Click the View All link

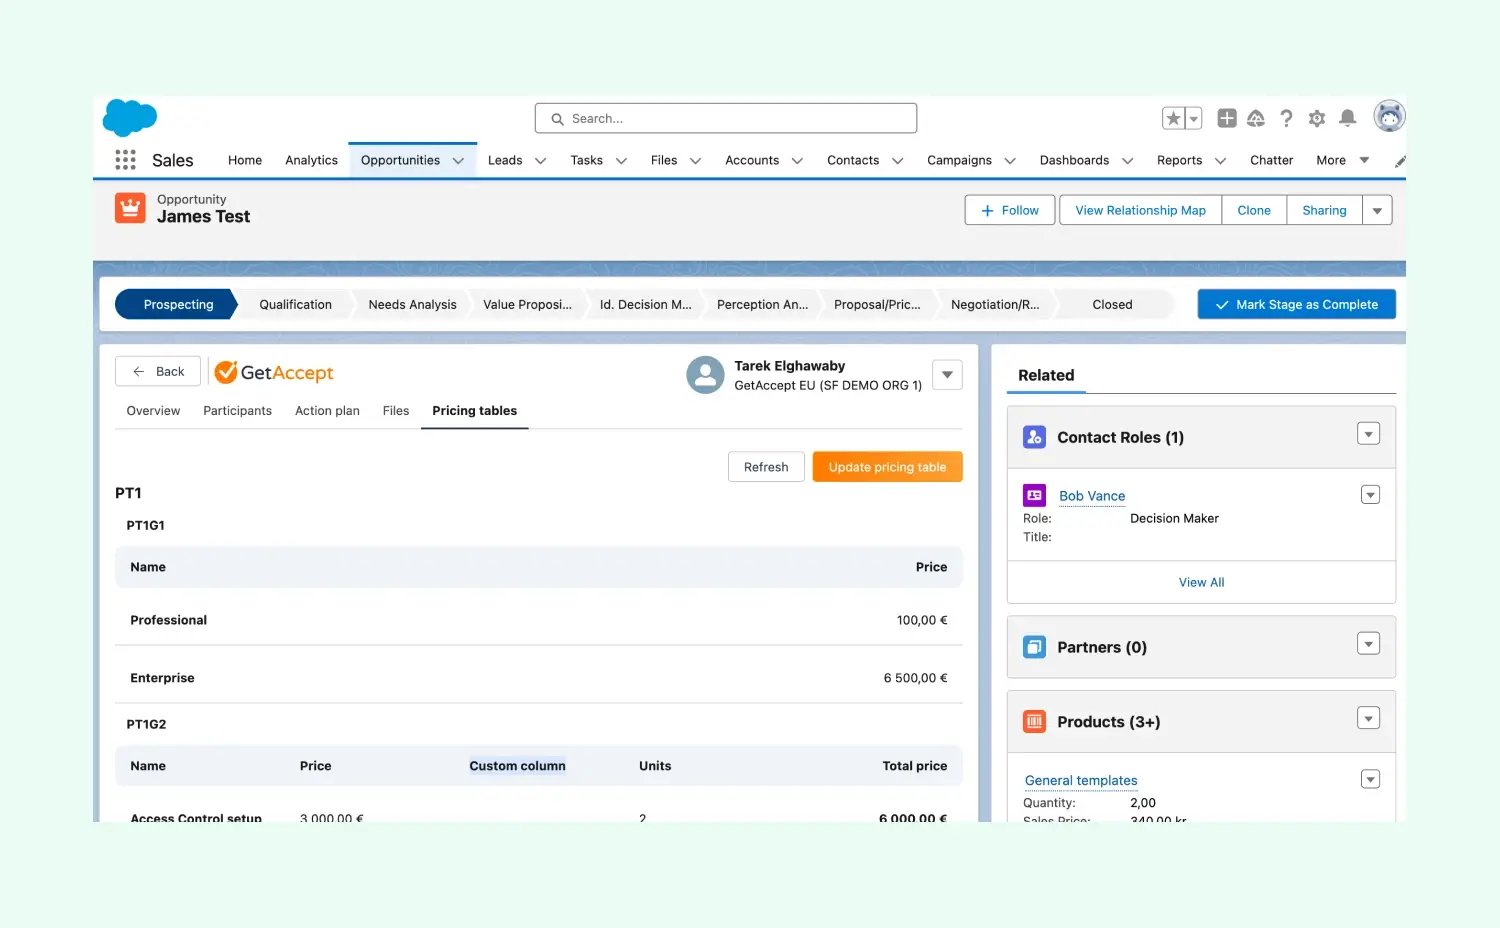(1201, 582)
